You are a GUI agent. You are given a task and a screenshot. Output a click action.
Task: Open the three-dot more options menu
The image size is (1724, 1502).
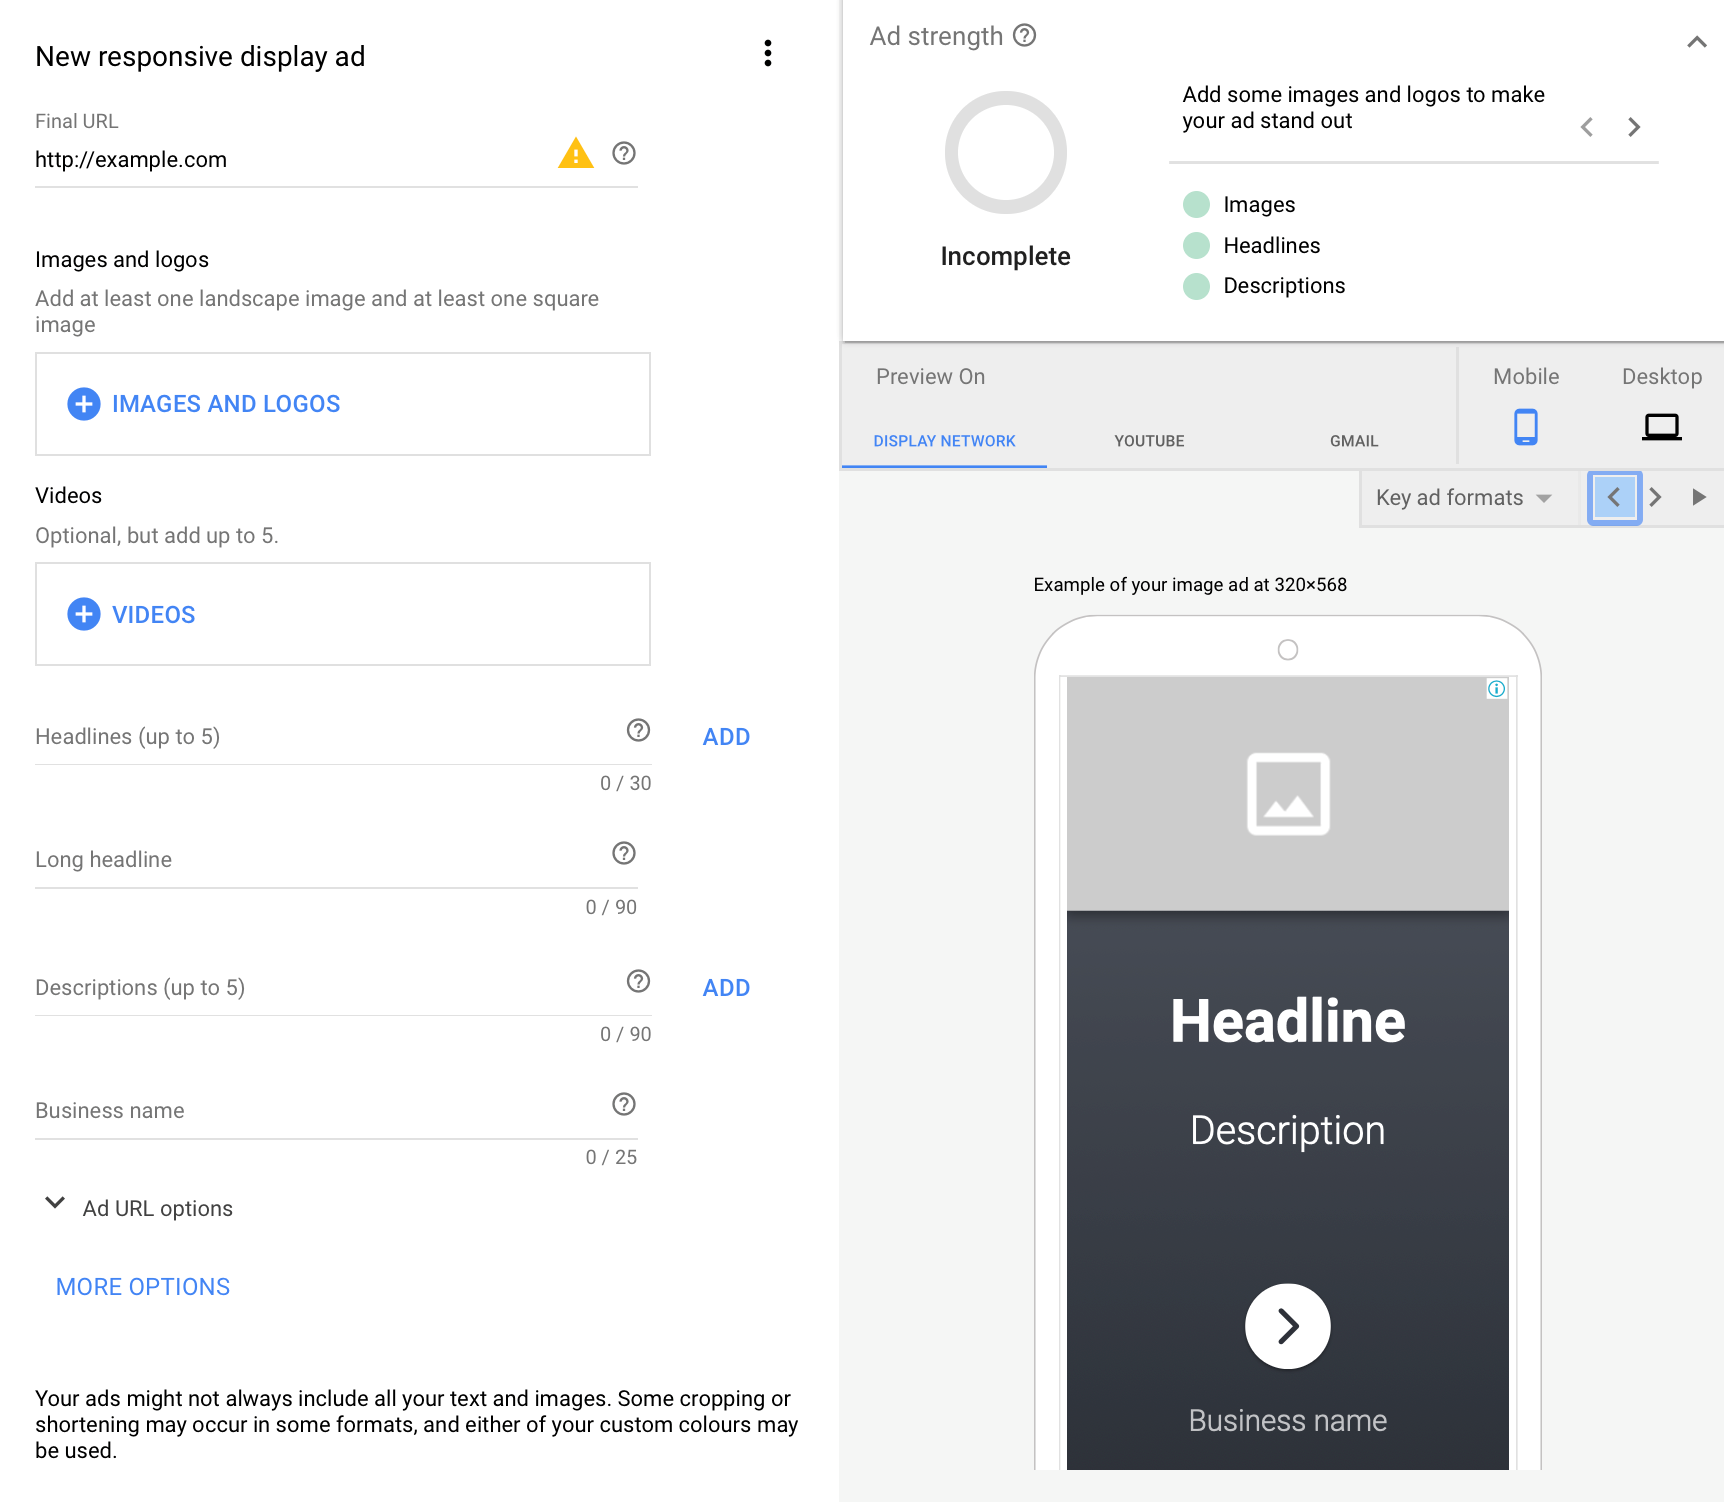768,54
